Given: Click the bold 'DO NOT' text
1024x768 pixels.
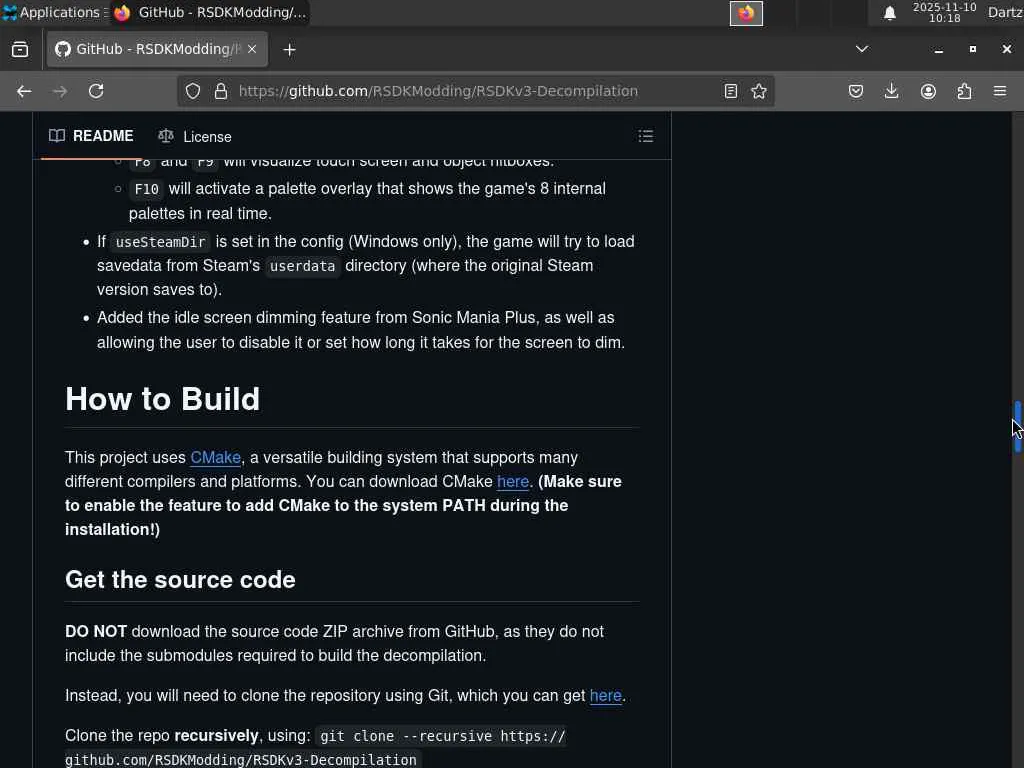Looking at the screenshot, I should 96,632.
